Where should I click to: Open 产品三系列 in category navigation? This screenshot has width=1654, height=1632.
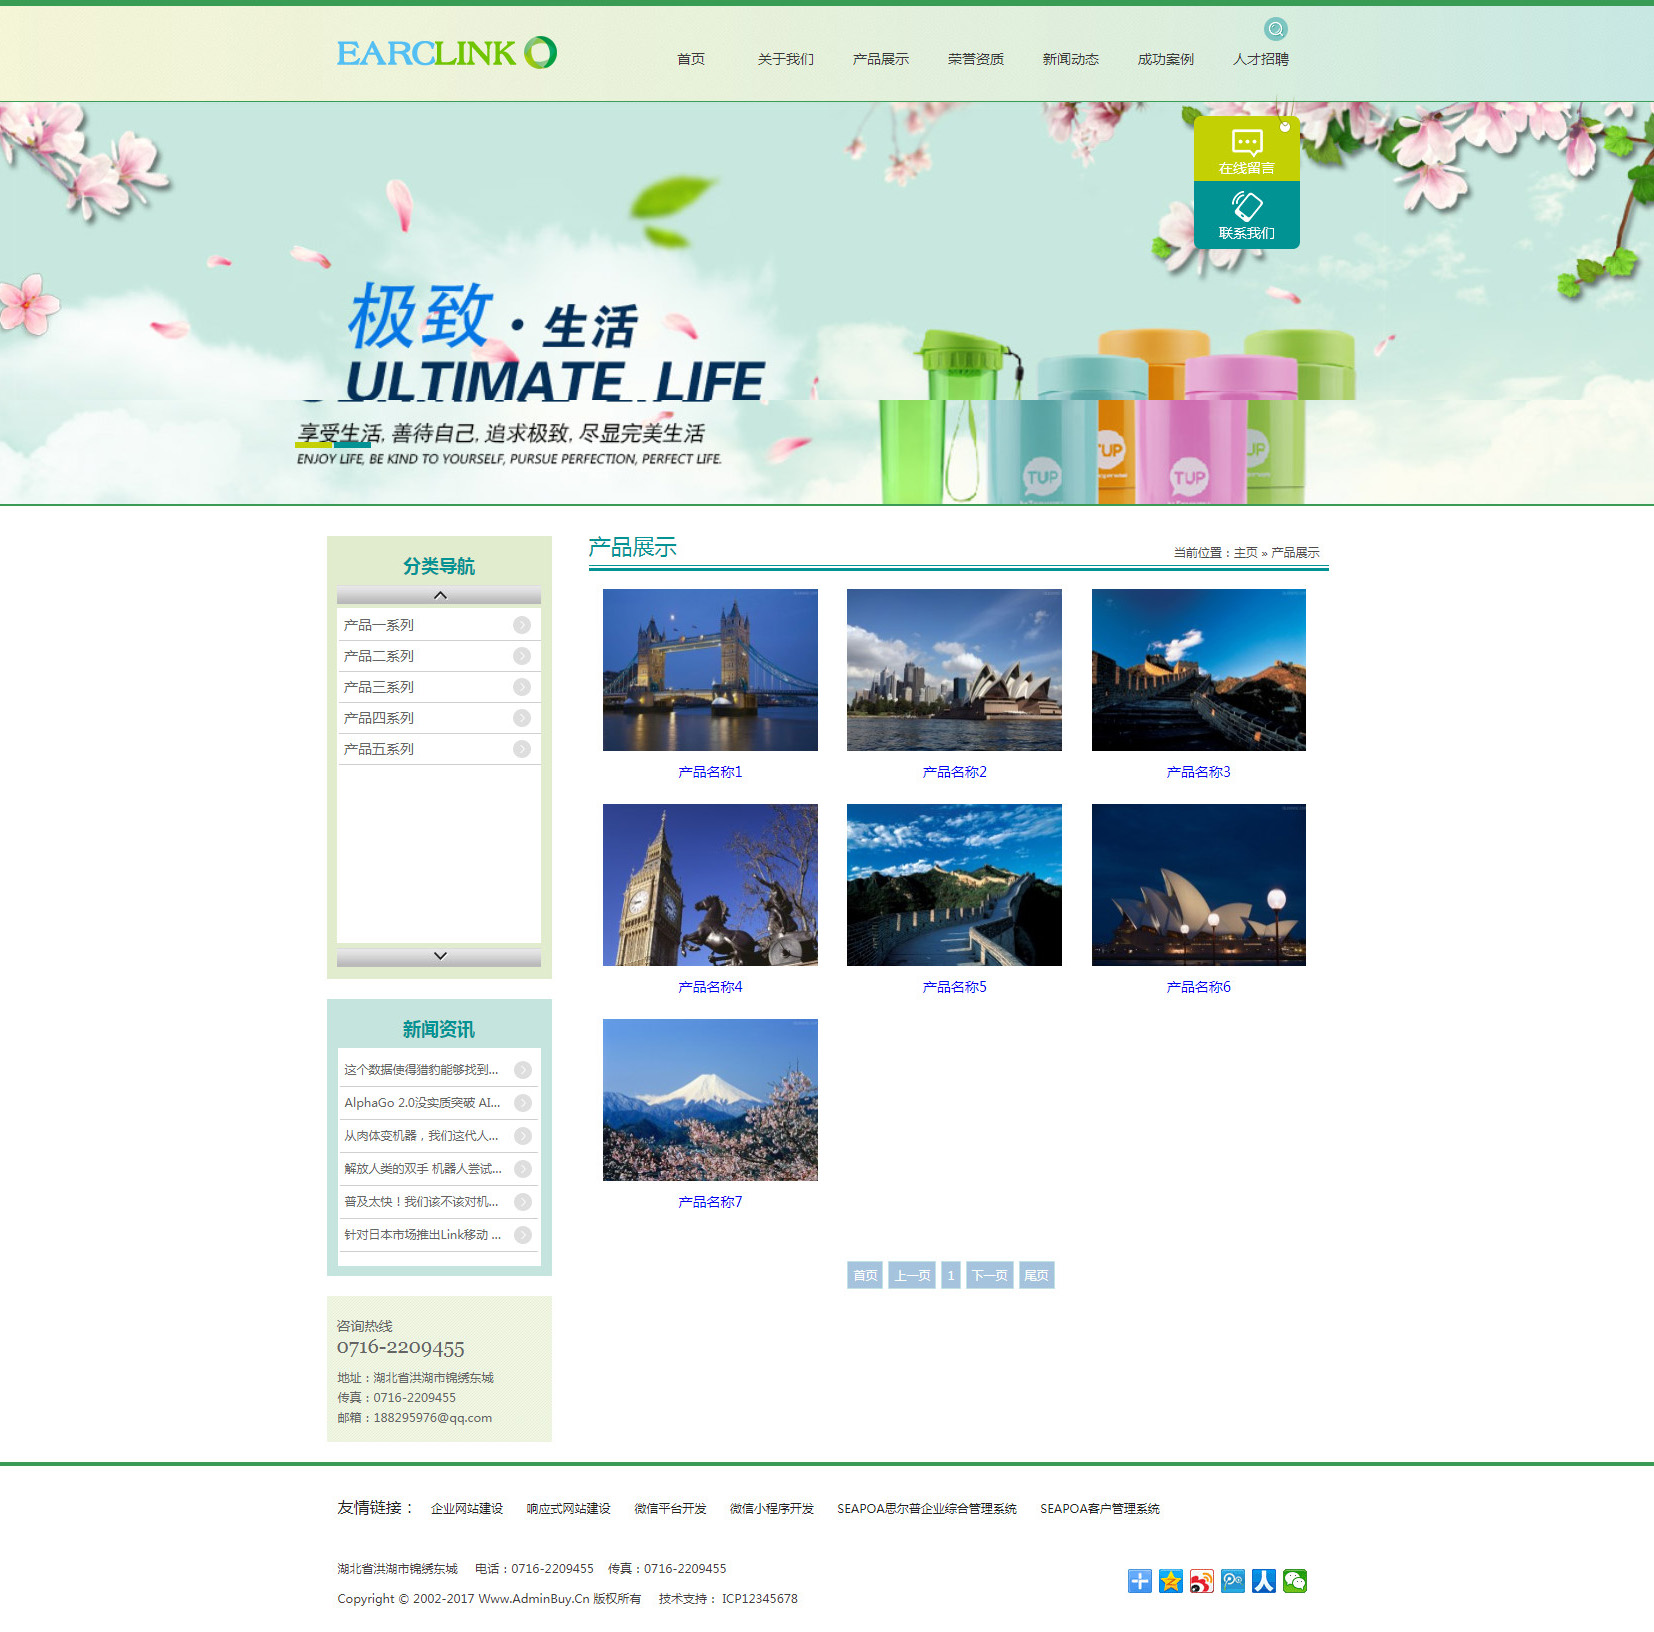[379, 687]
